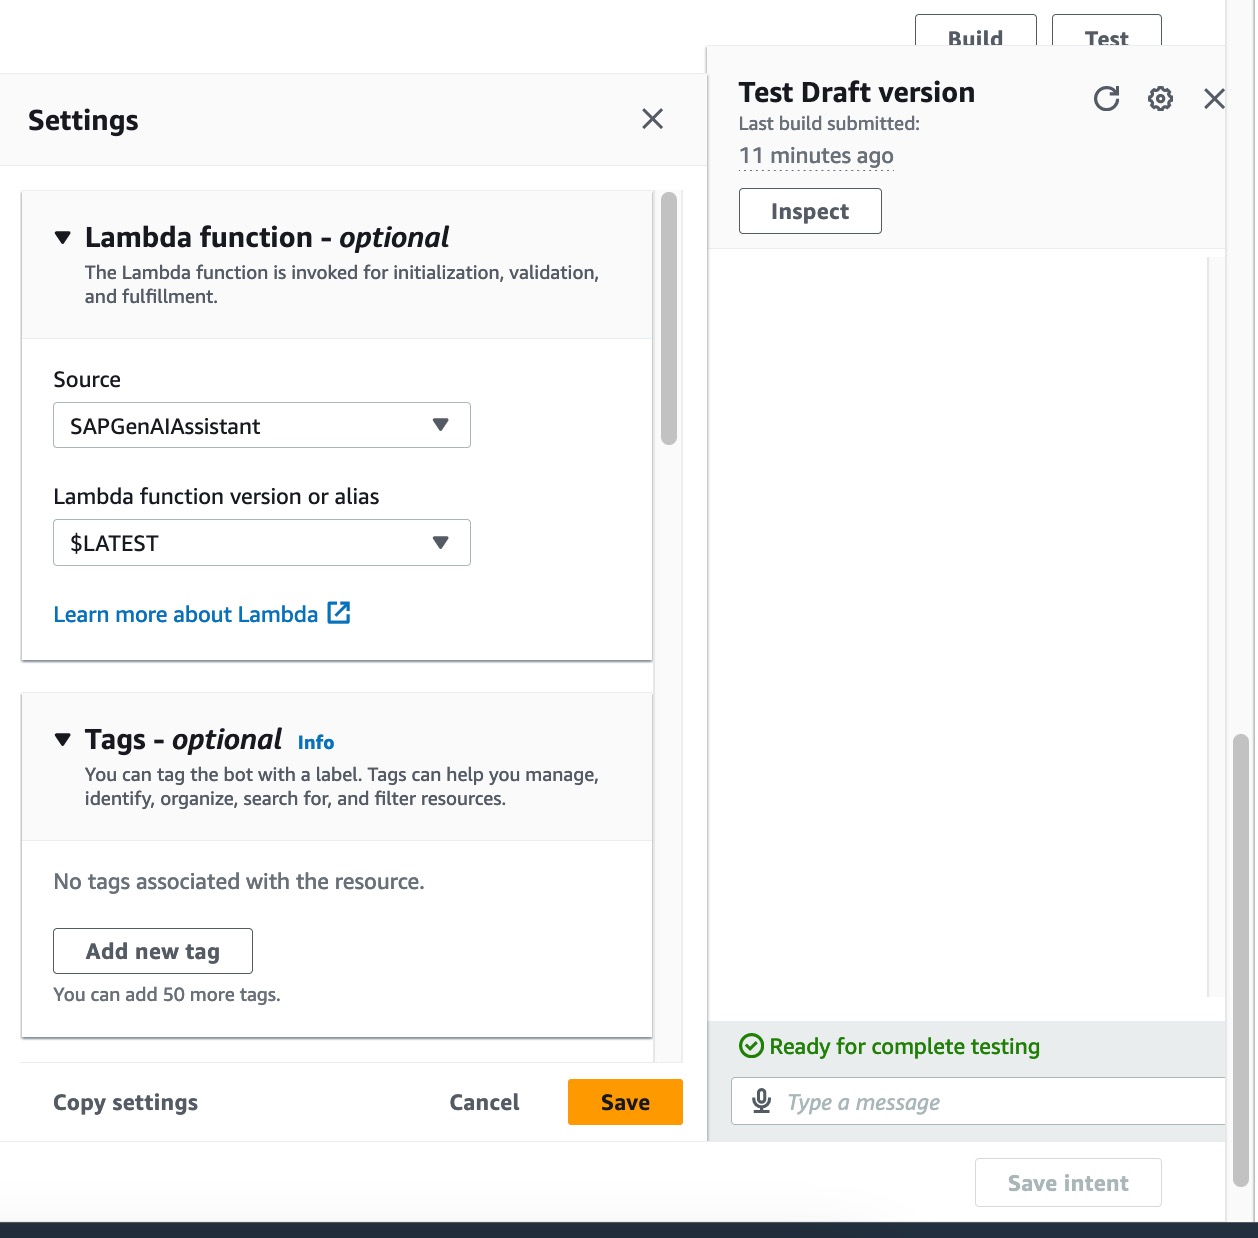Click external link icon beside Learn more about Lambda
Image resolution: width=1258 pixels, height=1238 pixels.
tap(339, 613)
